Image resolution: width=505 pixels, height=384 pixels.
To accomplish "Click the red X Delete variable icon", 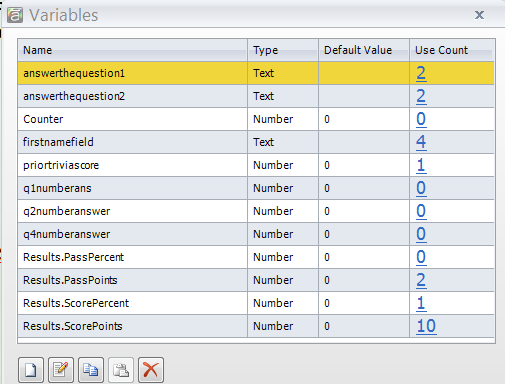I will coord(151,370).
